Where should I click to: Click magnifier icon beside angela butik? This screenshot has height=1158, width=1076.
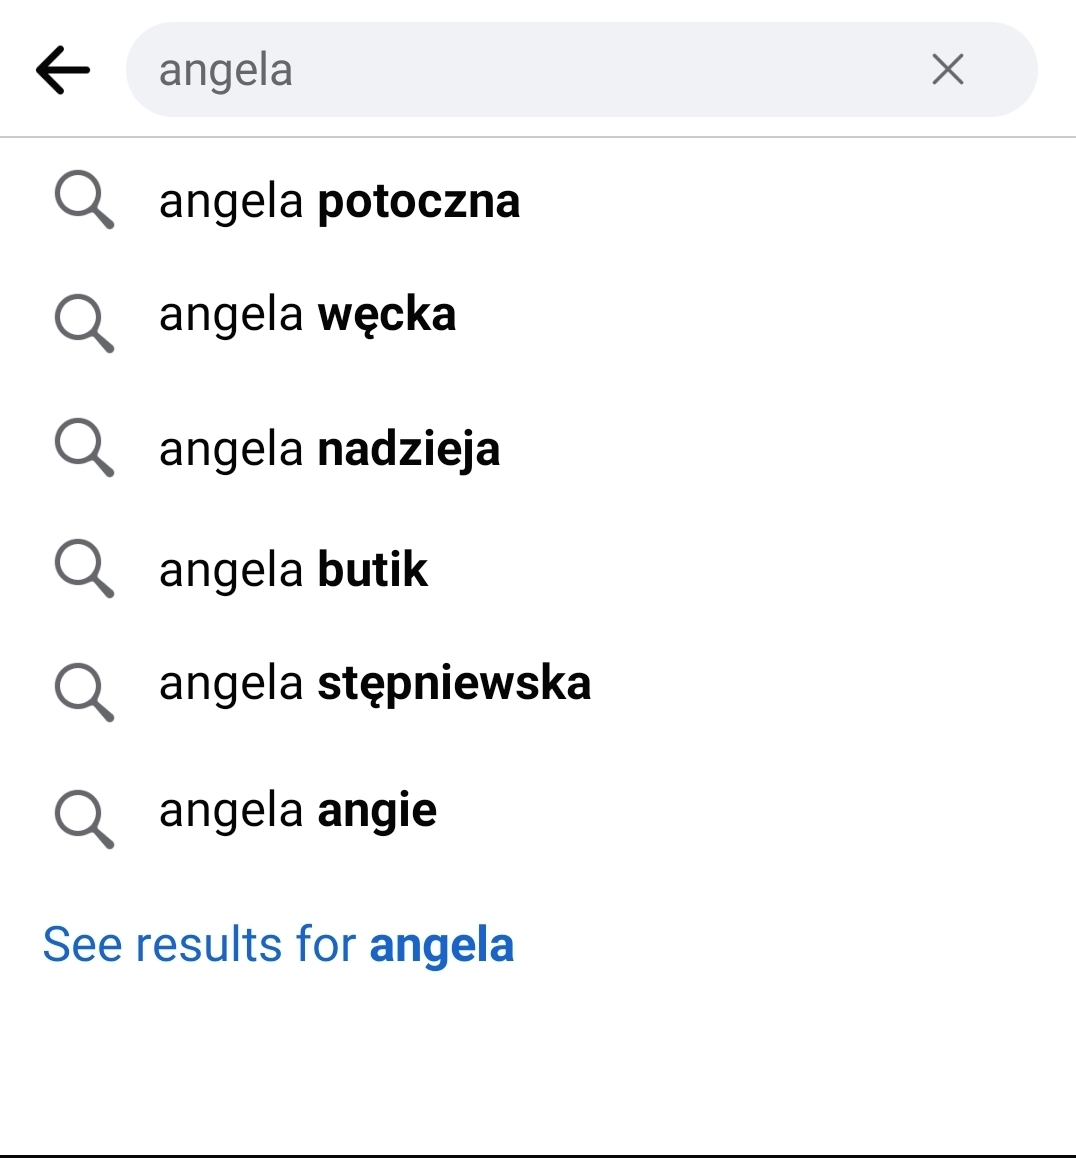pos(84,569)
